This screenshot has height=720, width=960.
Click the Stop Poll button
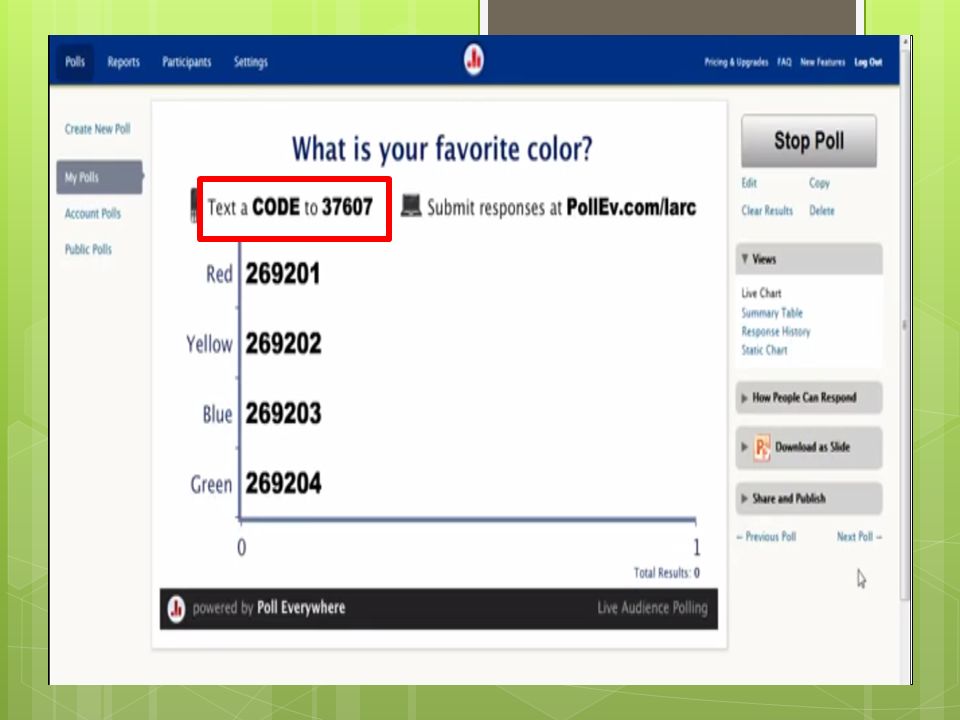tap(809, 141)
